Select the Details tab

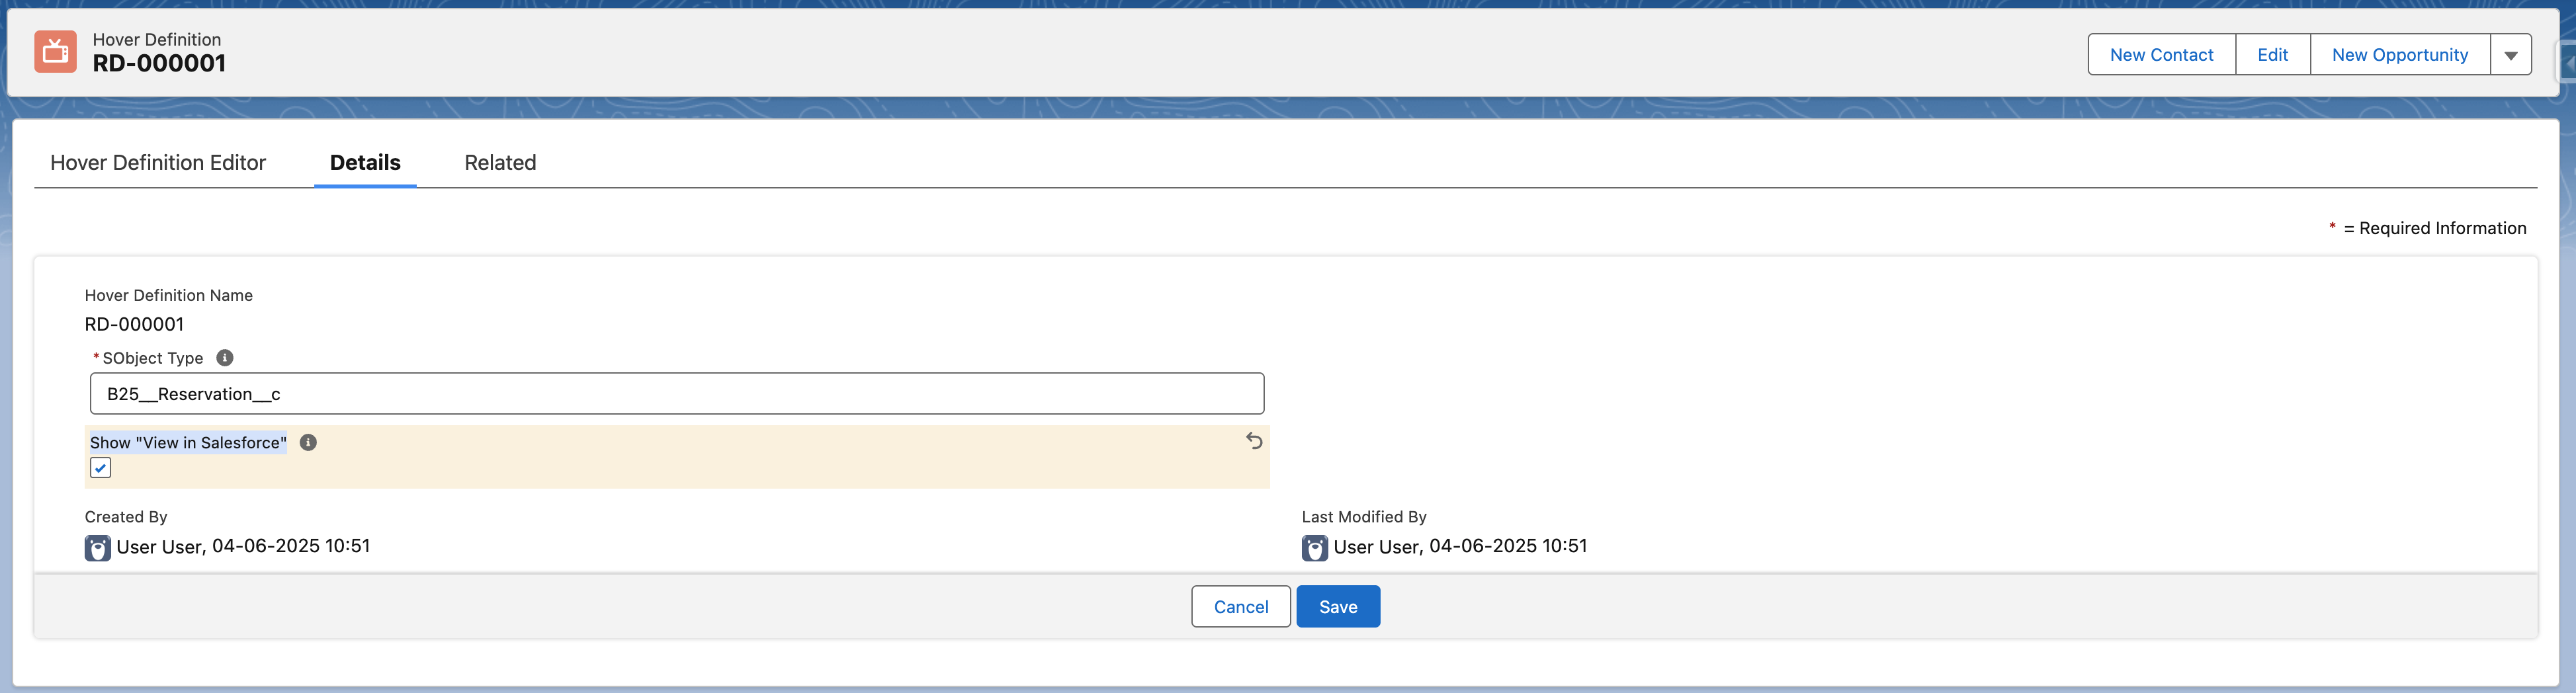click(364, 162)
